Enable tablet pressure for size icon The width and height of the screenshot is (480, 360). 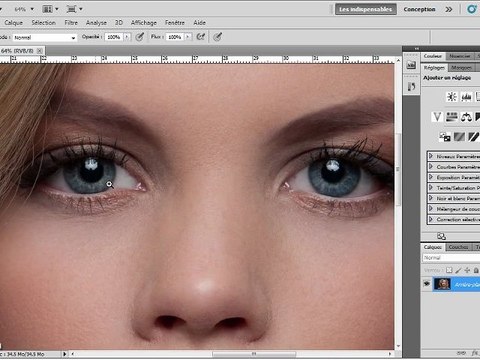tap(217, 37)
